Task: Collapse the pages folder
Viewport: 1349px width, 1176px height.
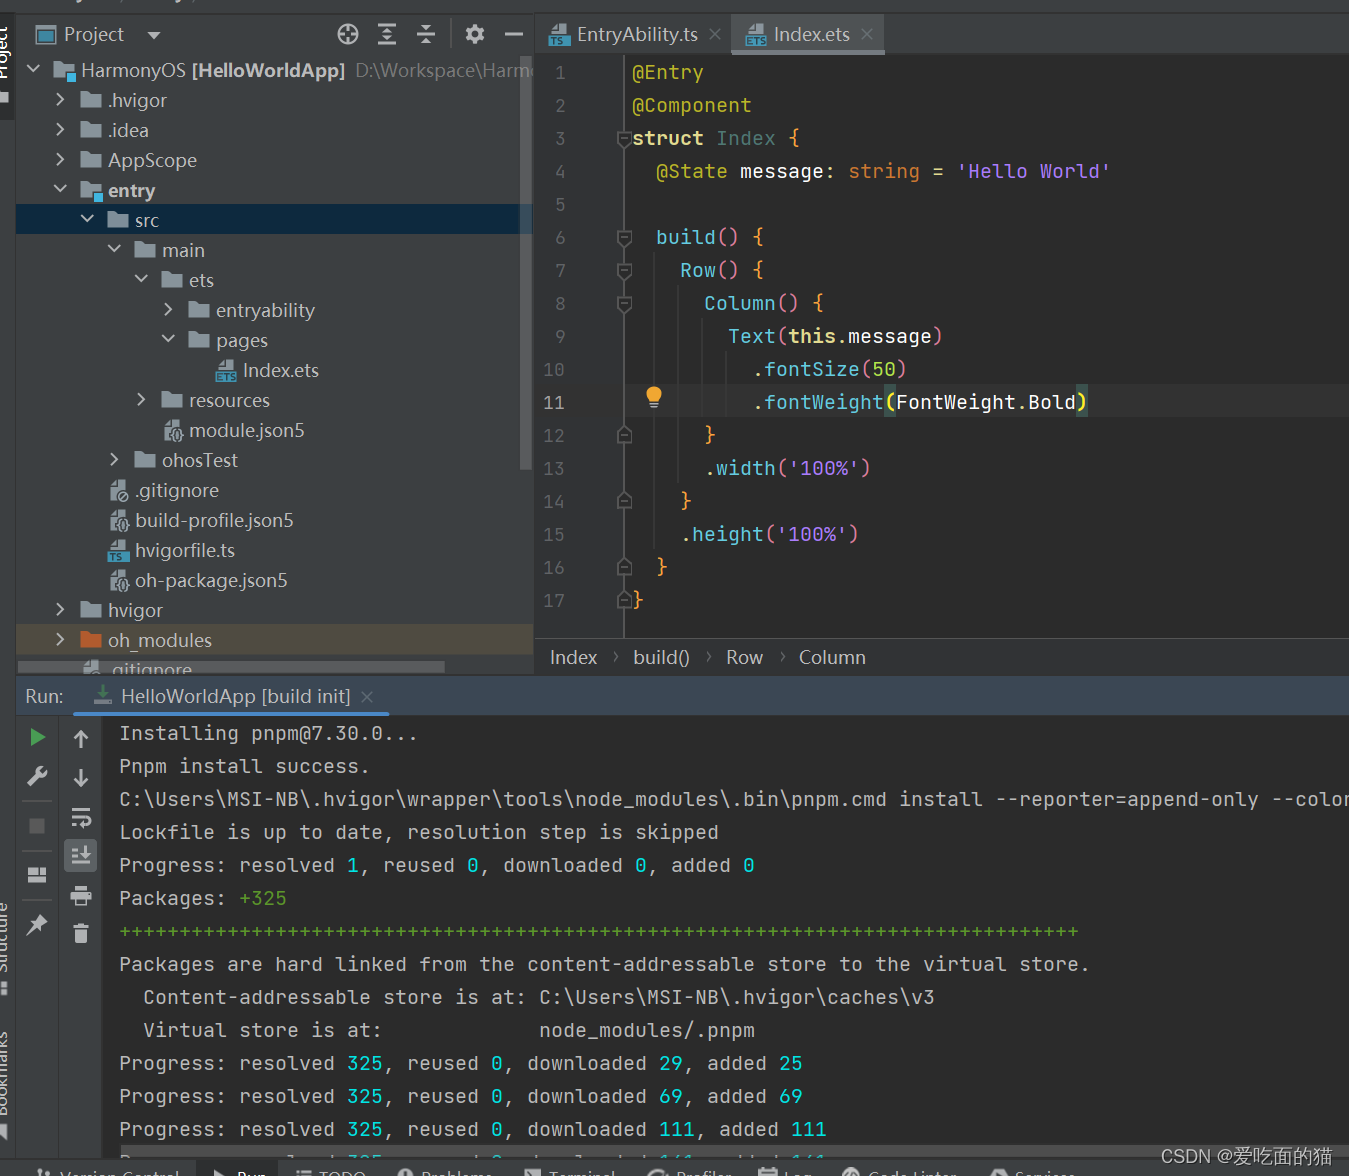Action: pos(168,339)
